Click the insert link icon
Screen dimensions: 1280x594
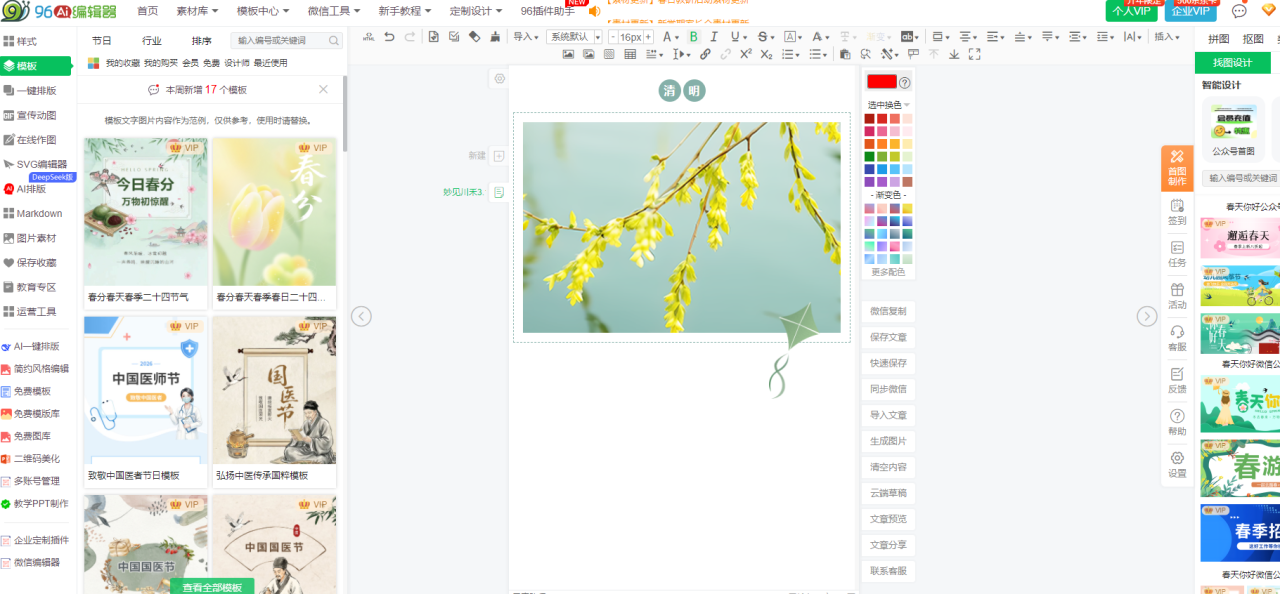pyautogui.click(x=706, y=54)
